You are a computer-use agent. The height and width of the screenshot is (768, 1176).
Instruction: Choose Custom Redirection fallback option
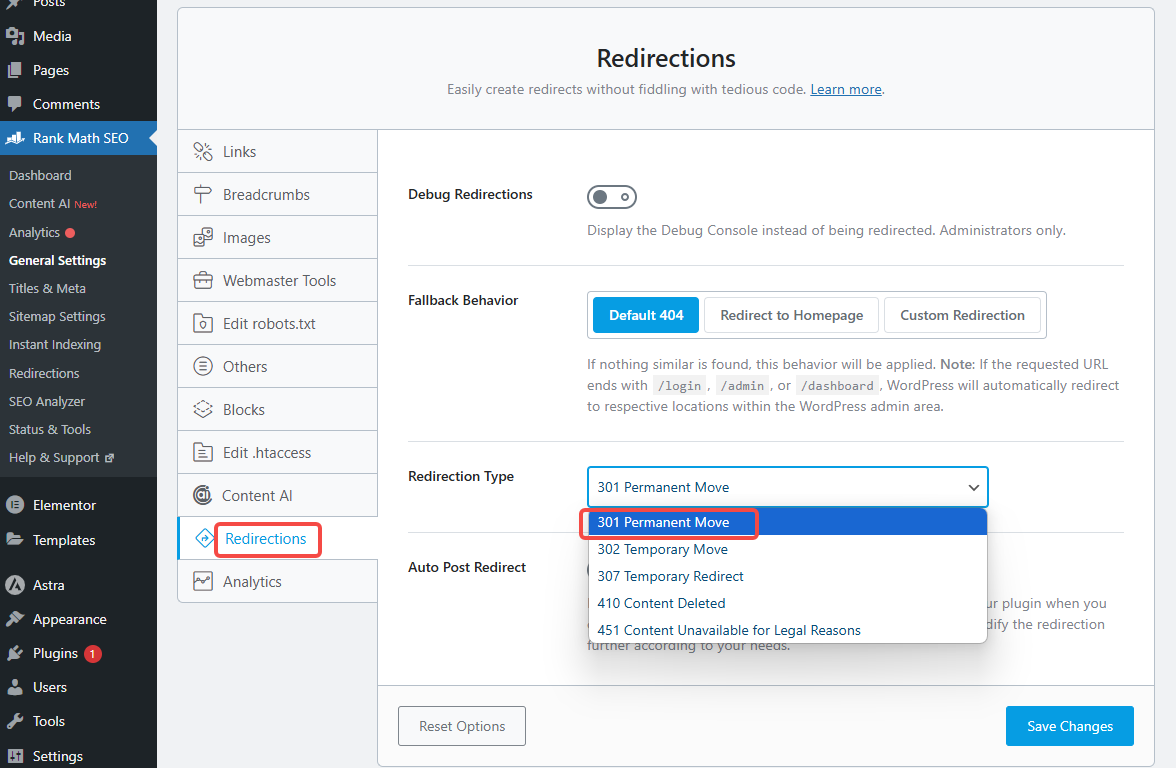[962, 315]
